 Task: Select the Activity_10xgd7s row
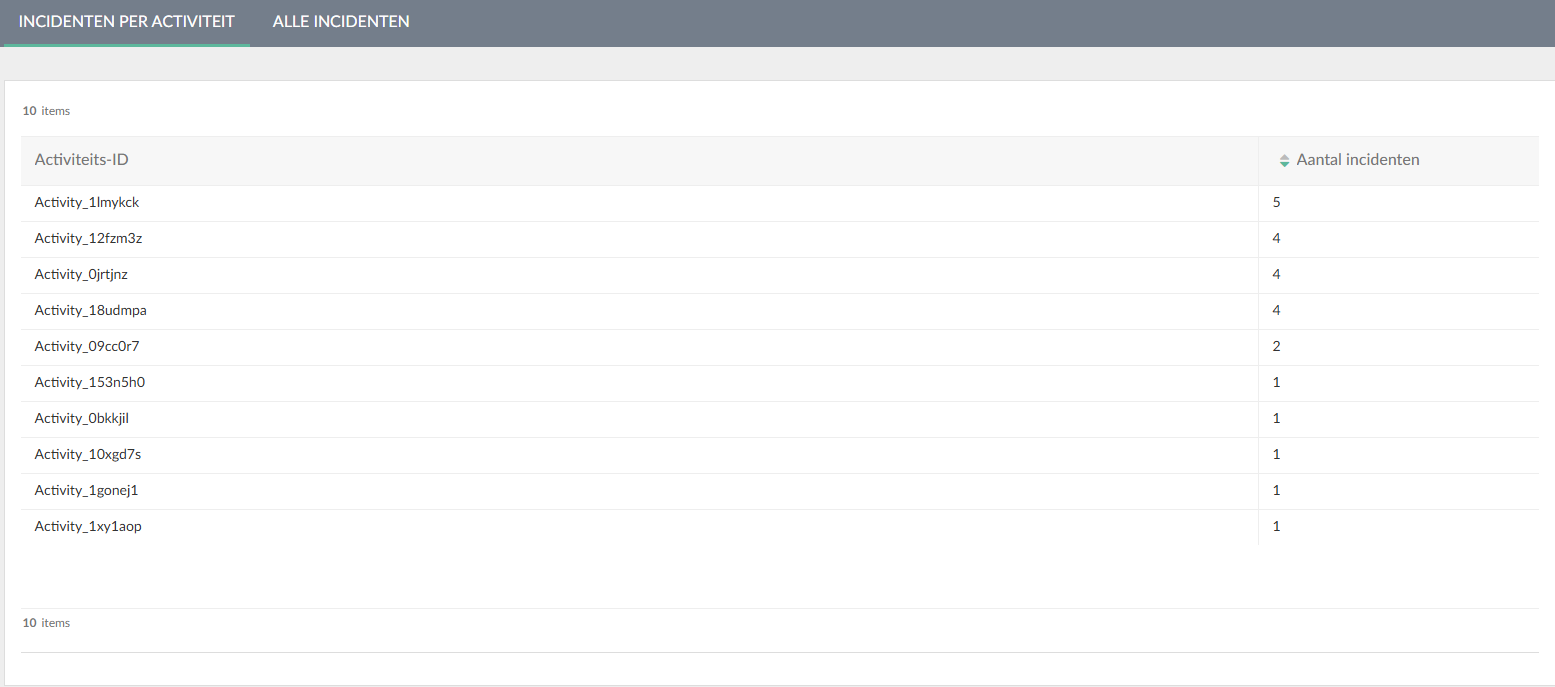(88, 455)
